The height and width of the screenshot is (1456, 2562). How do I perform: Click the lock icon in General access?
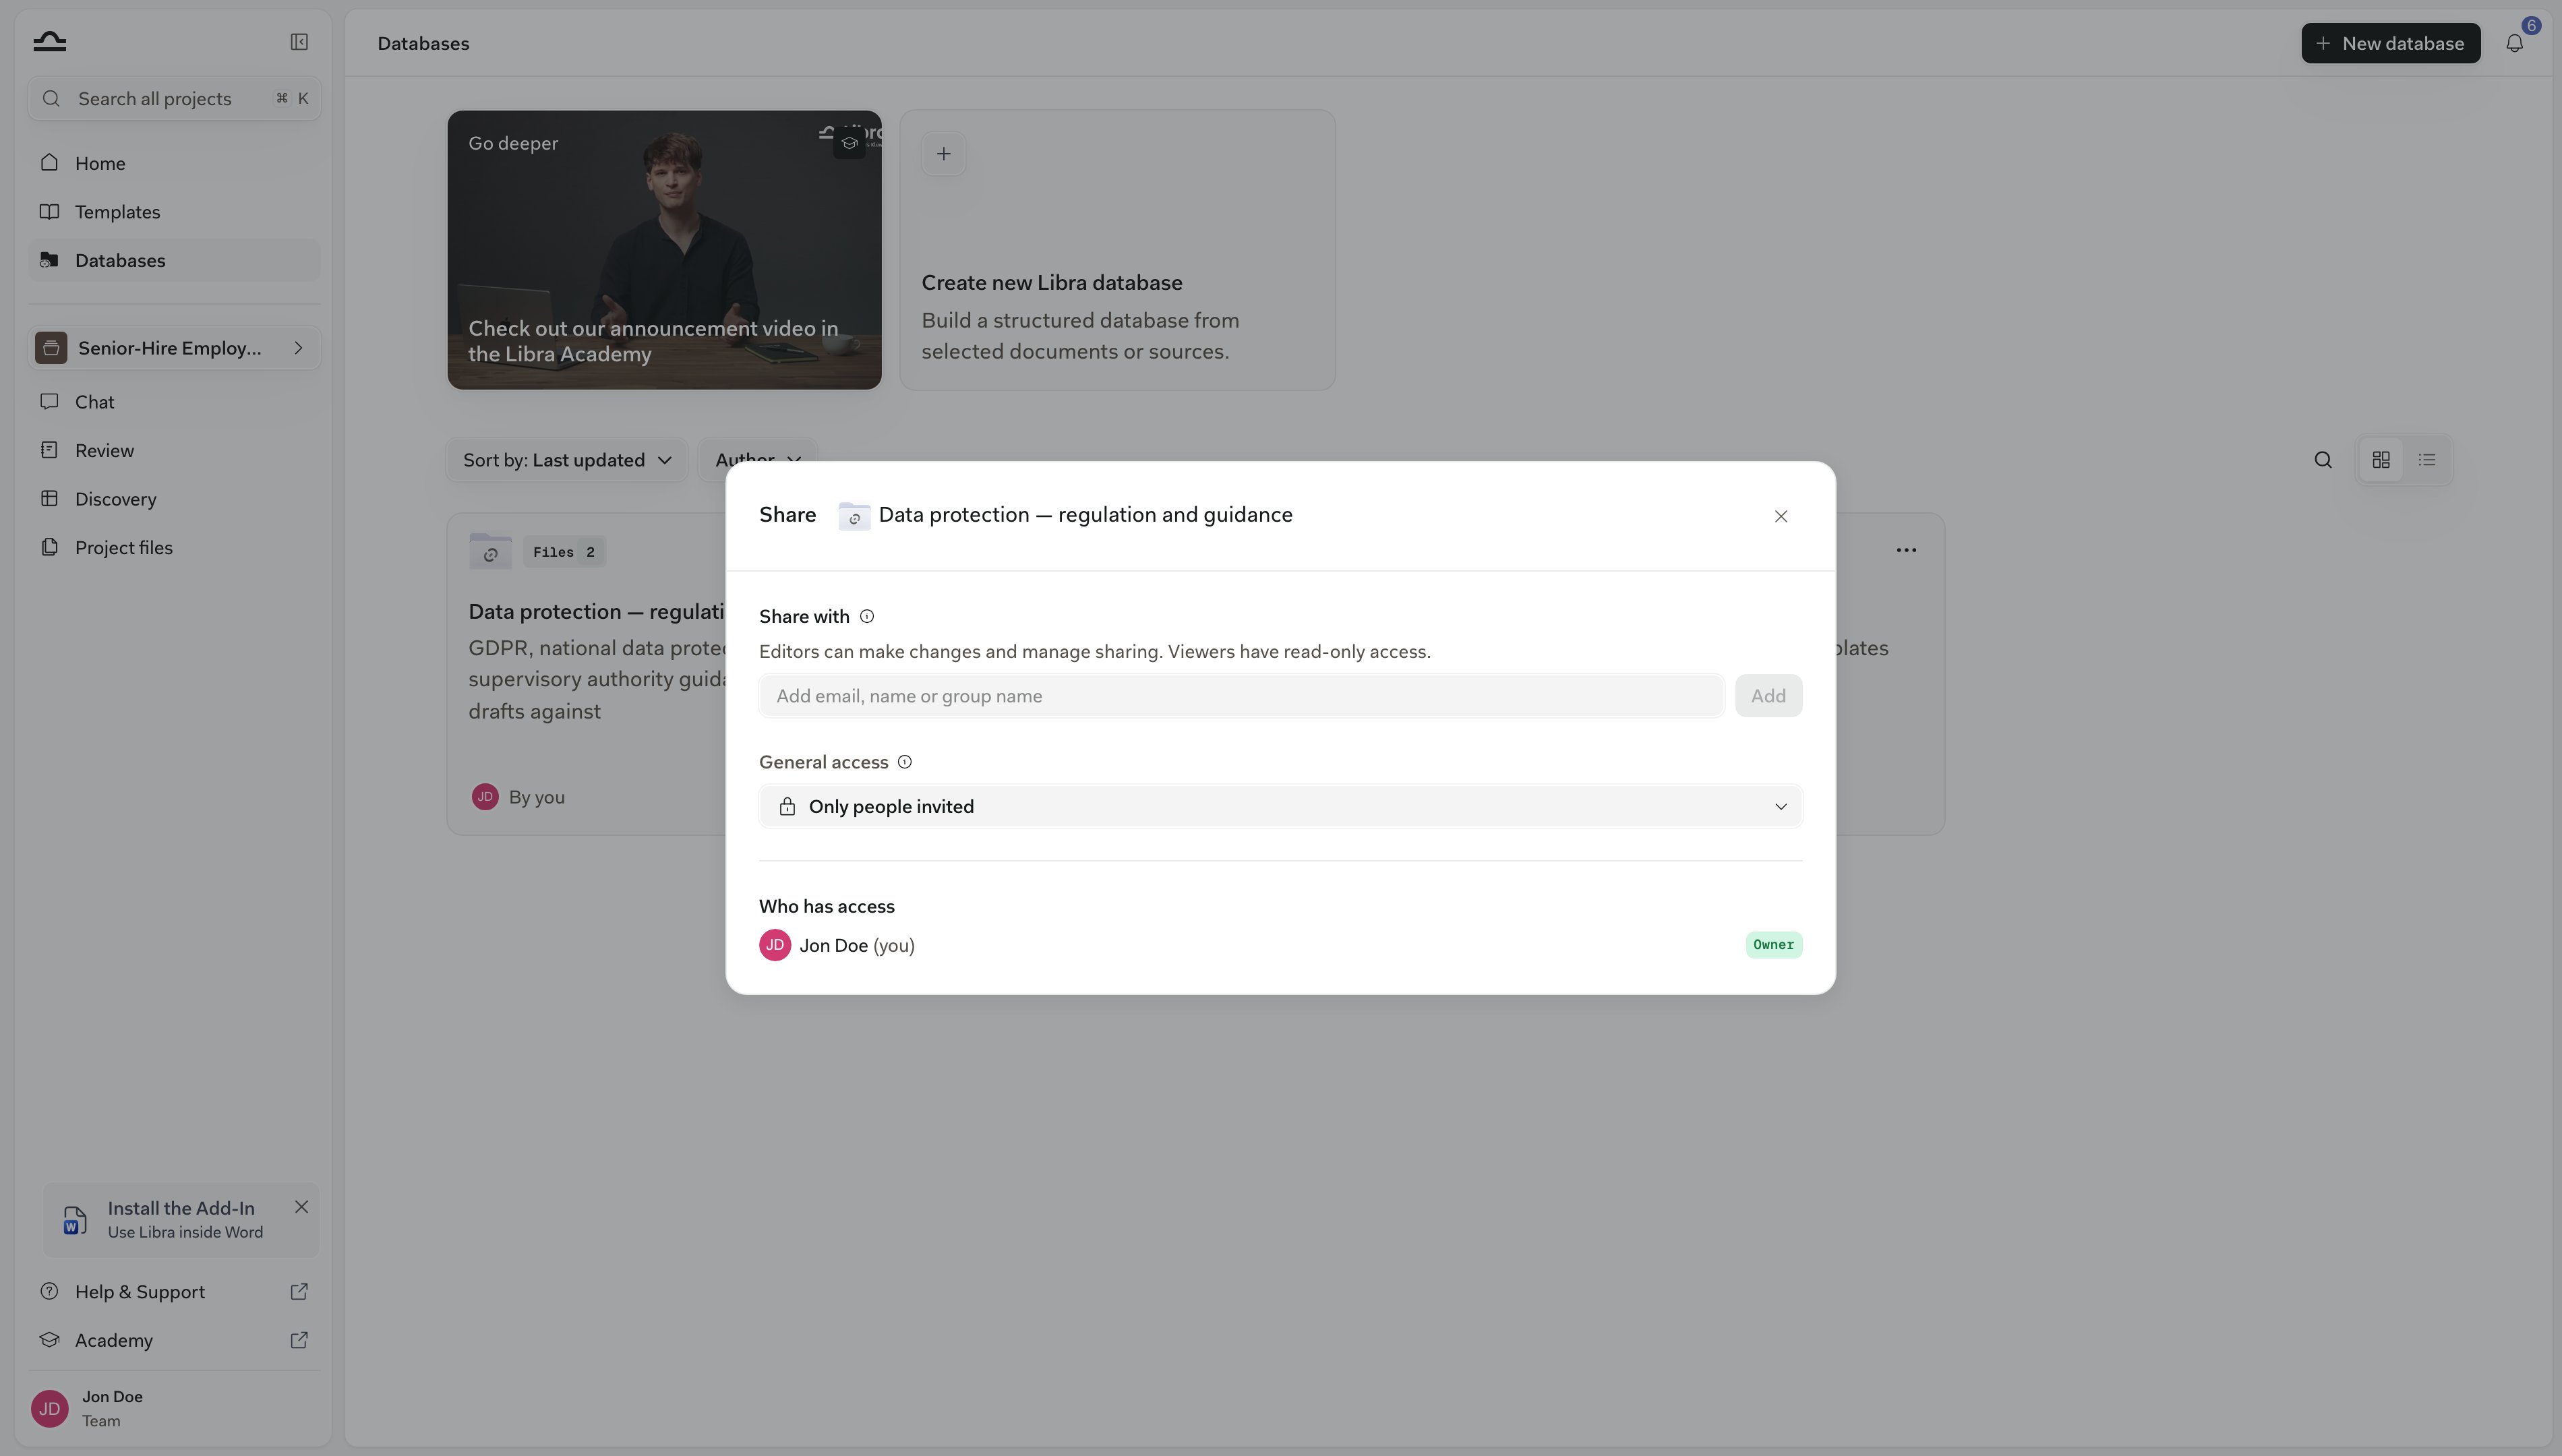click(787, 807)
